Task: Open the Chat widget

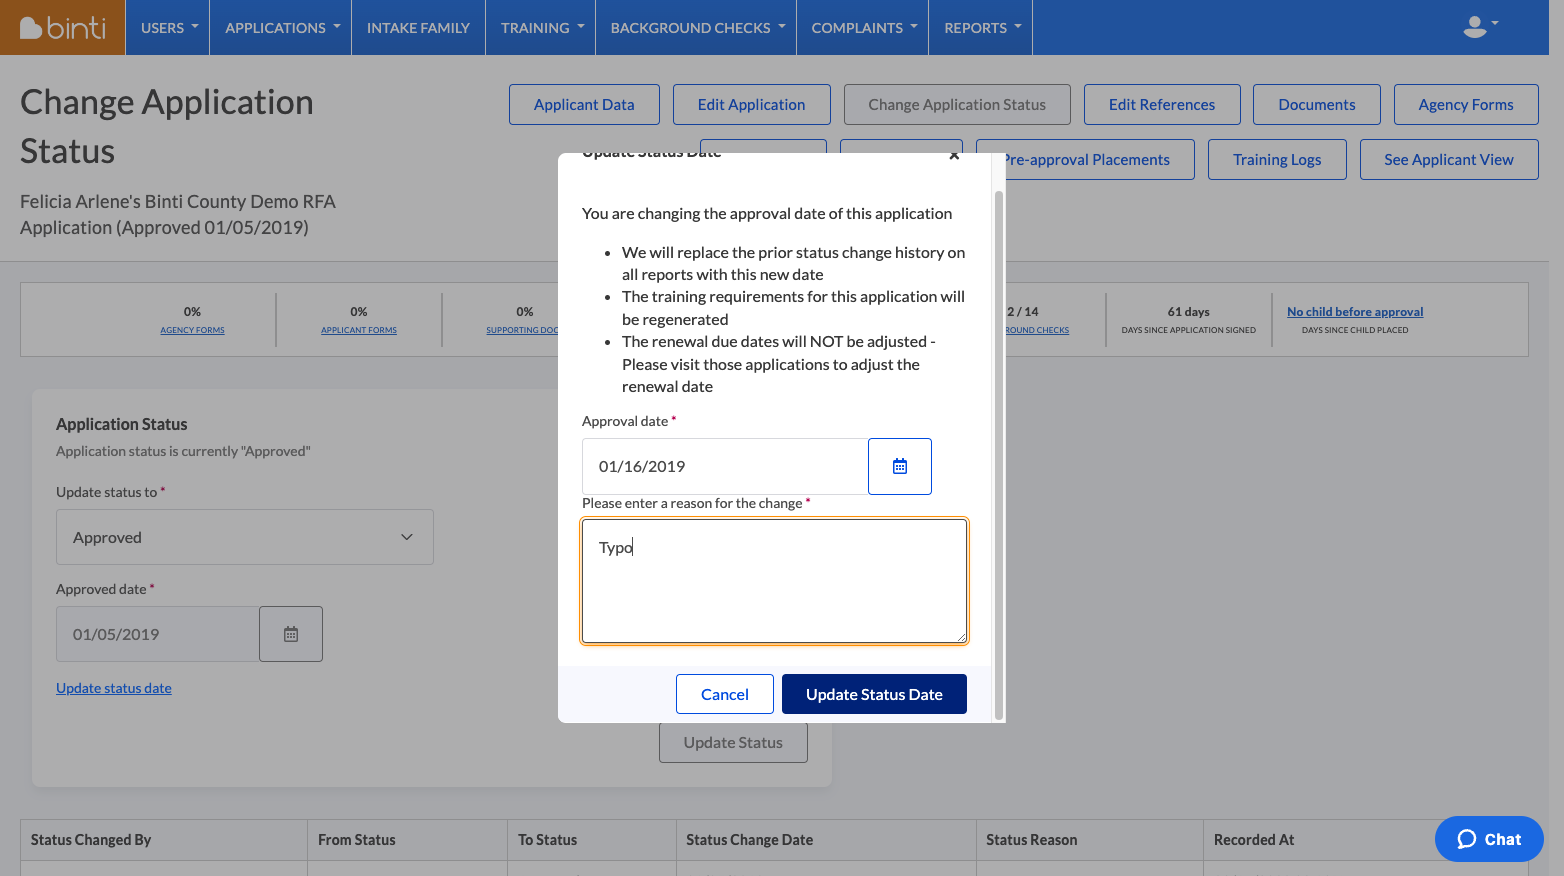Action: coord(1489,839)
